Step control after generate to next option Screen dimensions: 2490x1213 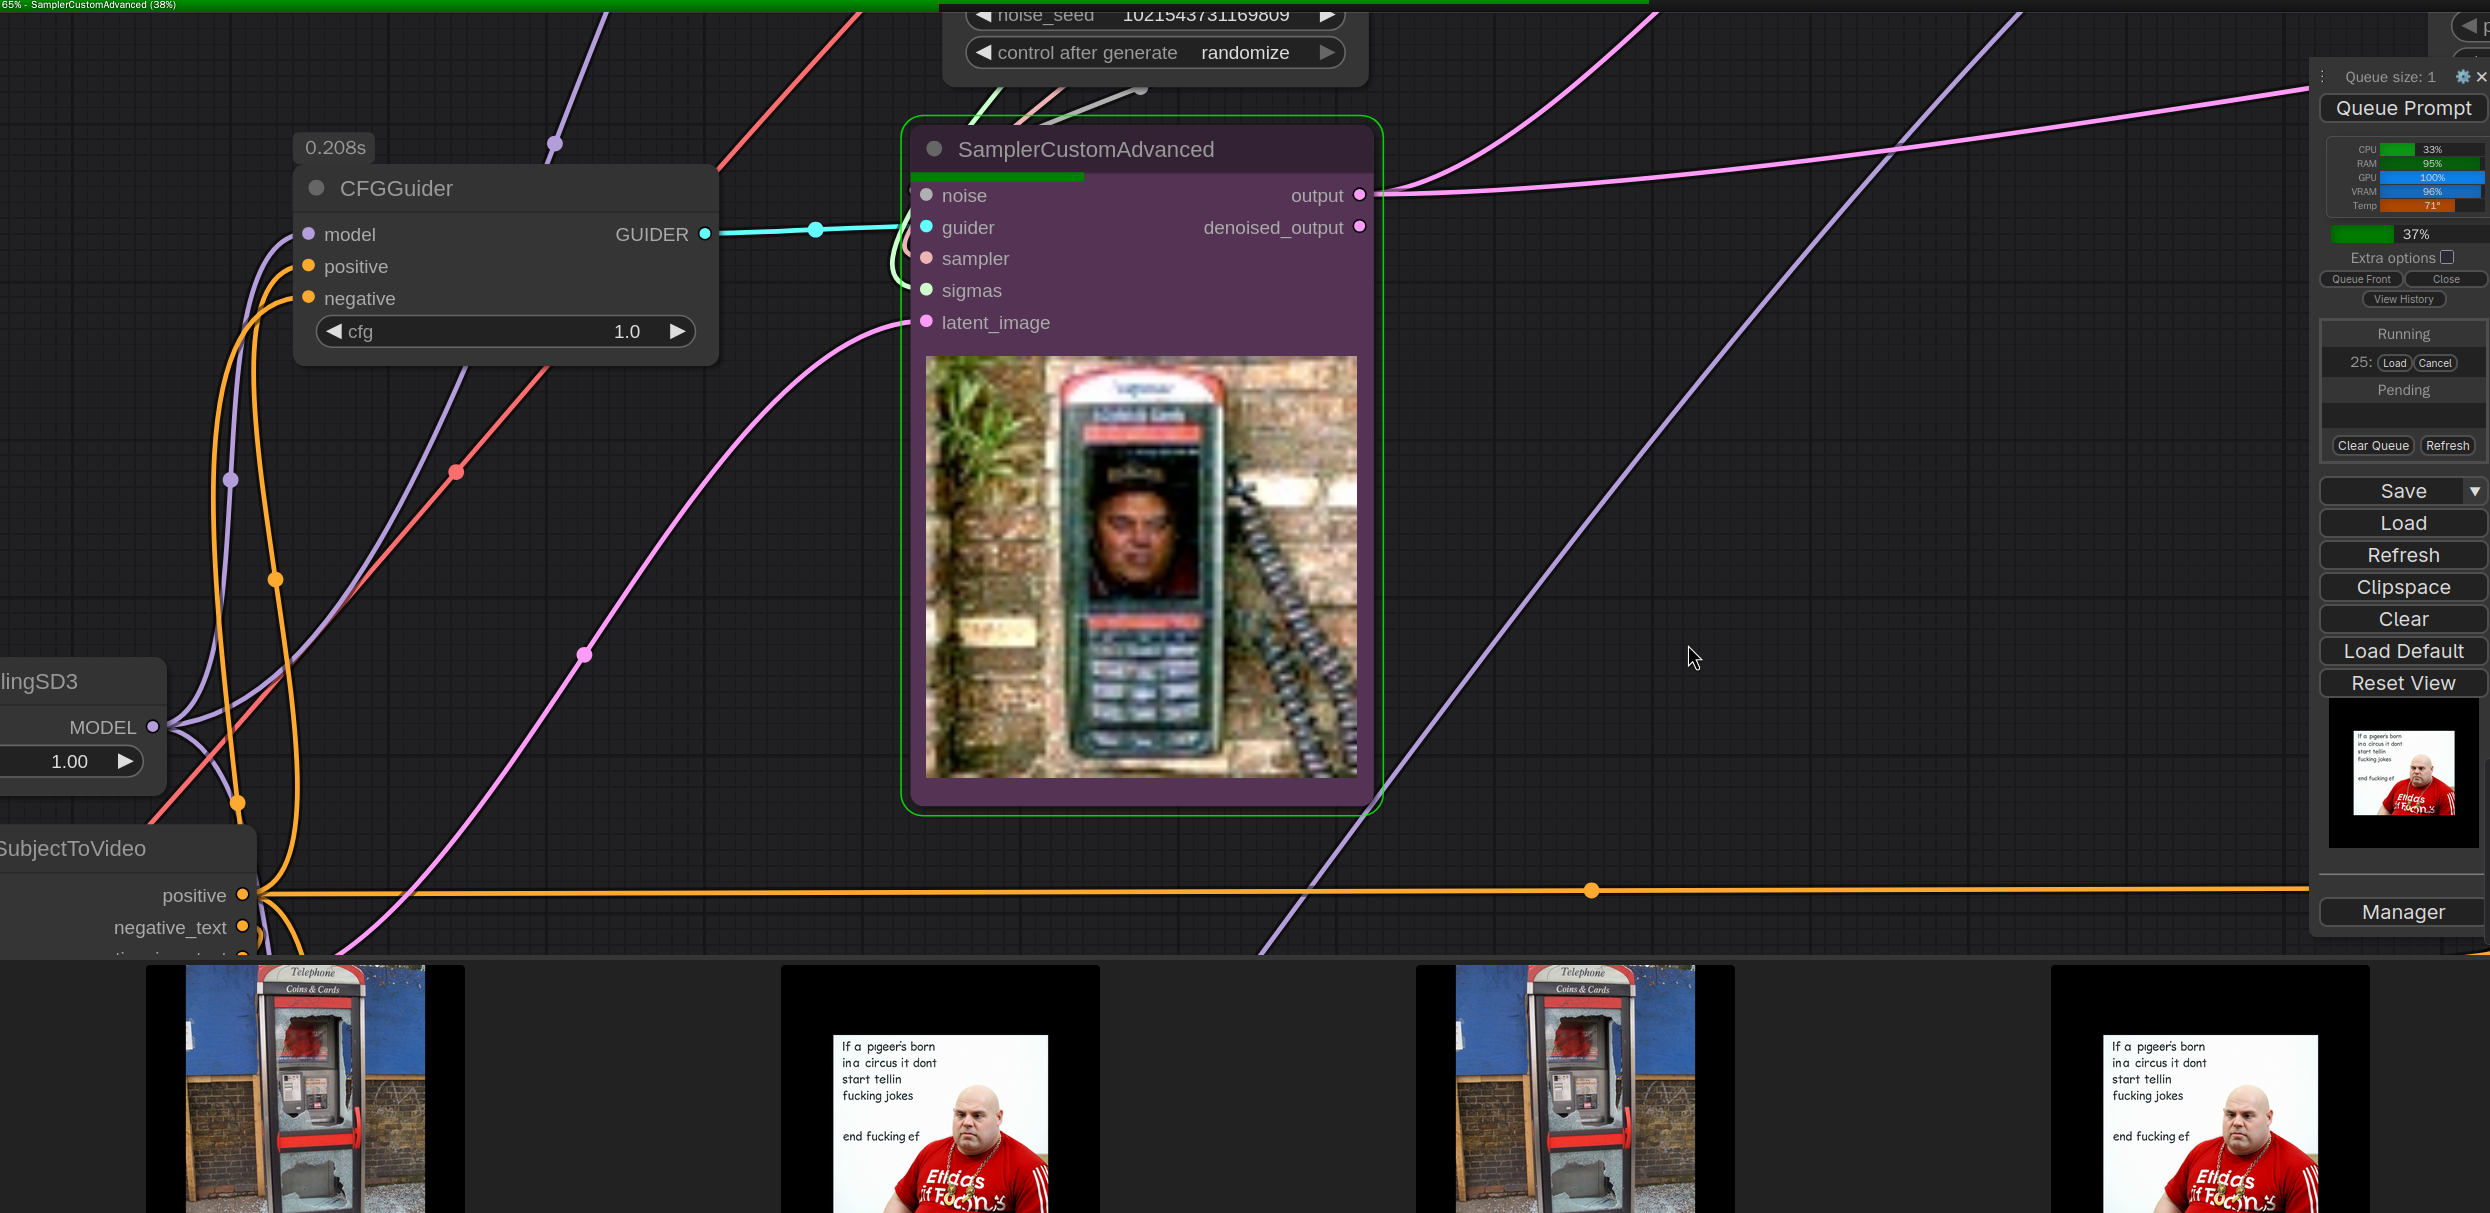(1327, 52)
